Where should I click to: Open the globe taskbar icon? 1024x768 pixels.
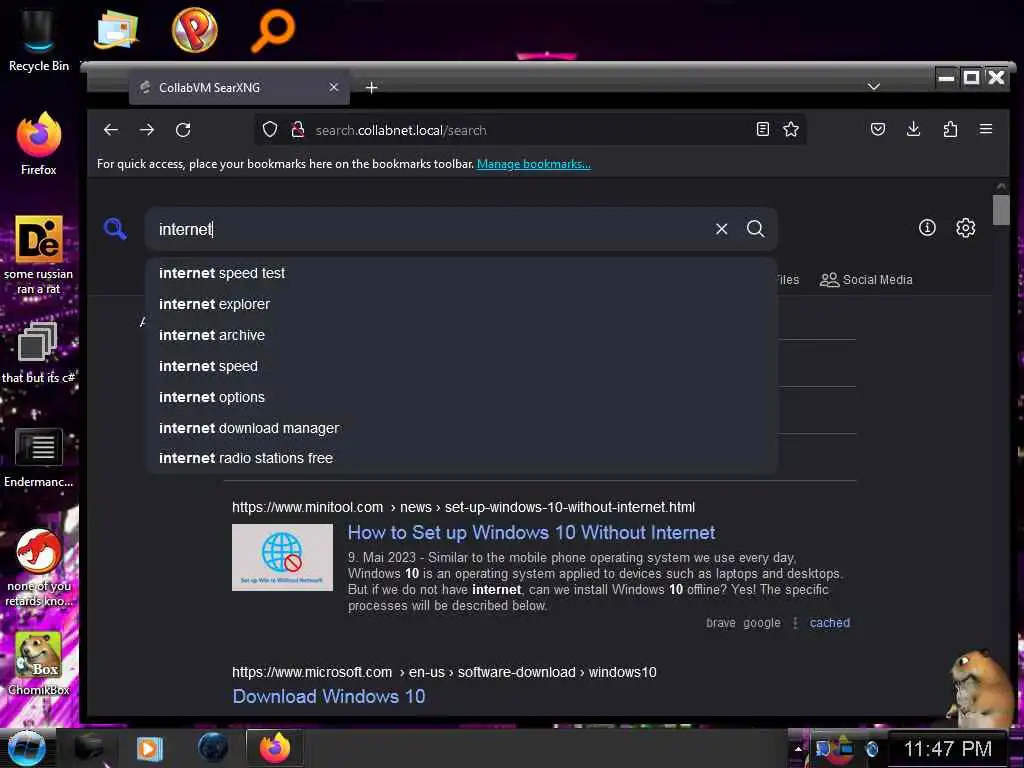213,748
